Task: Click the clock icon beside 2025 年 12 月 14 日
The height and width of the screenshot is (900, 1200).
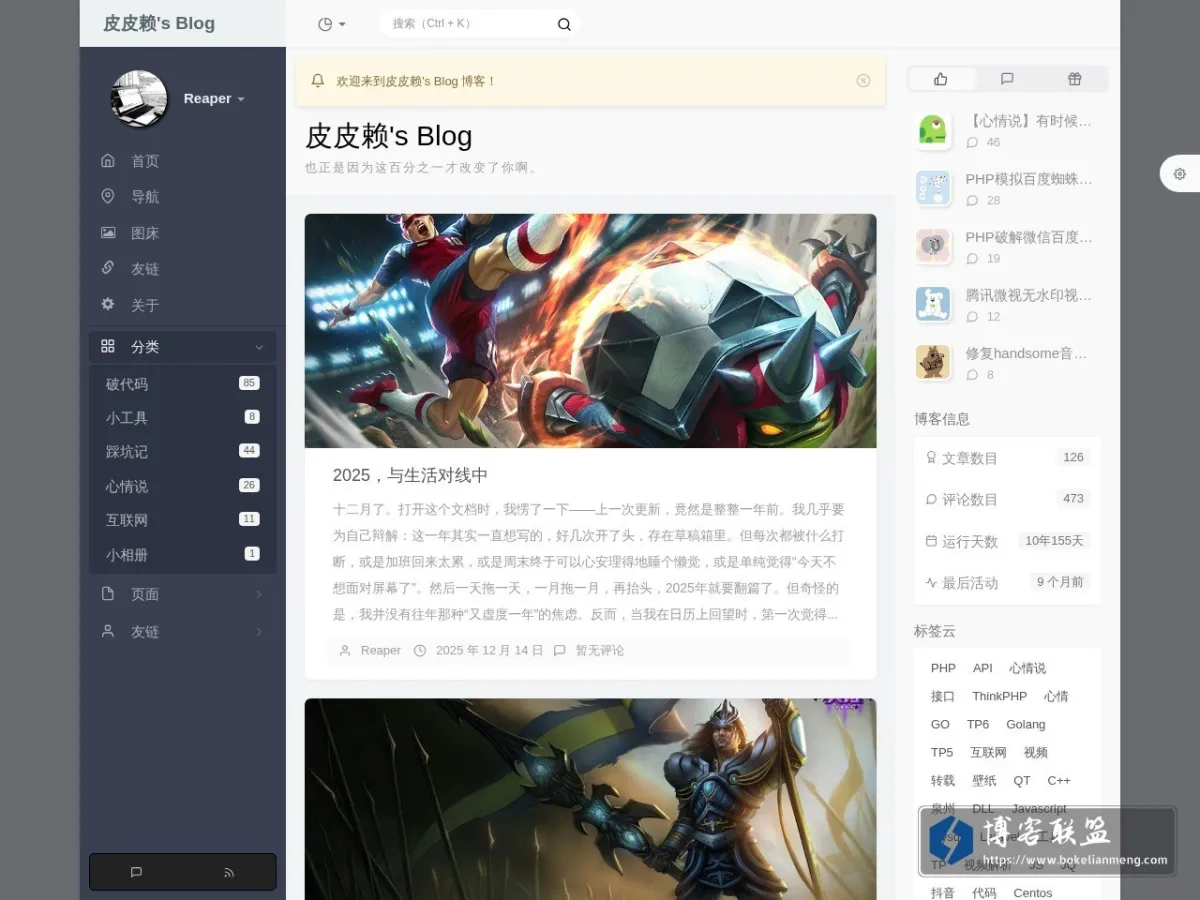Action: [420, 650]
